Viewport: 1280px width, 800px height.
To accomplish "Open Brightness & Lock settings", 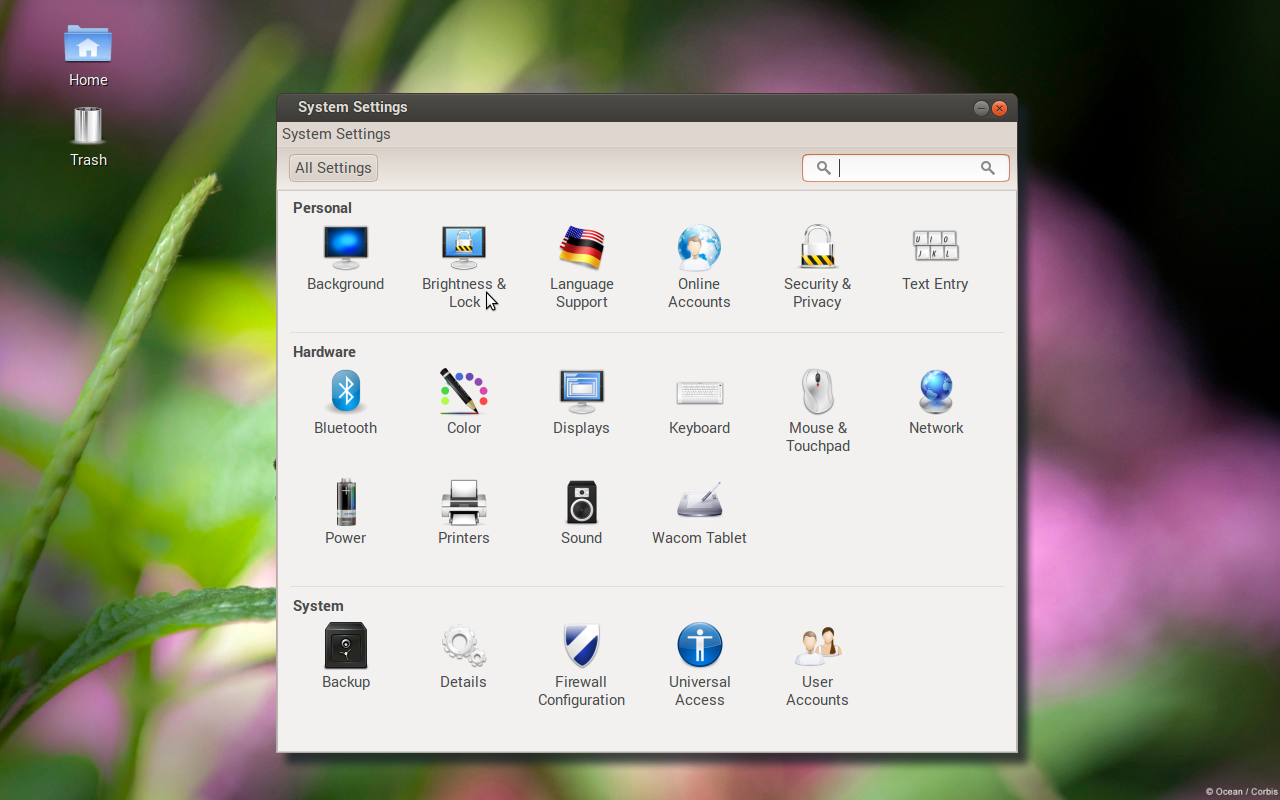I will click(x=464, y=248).
